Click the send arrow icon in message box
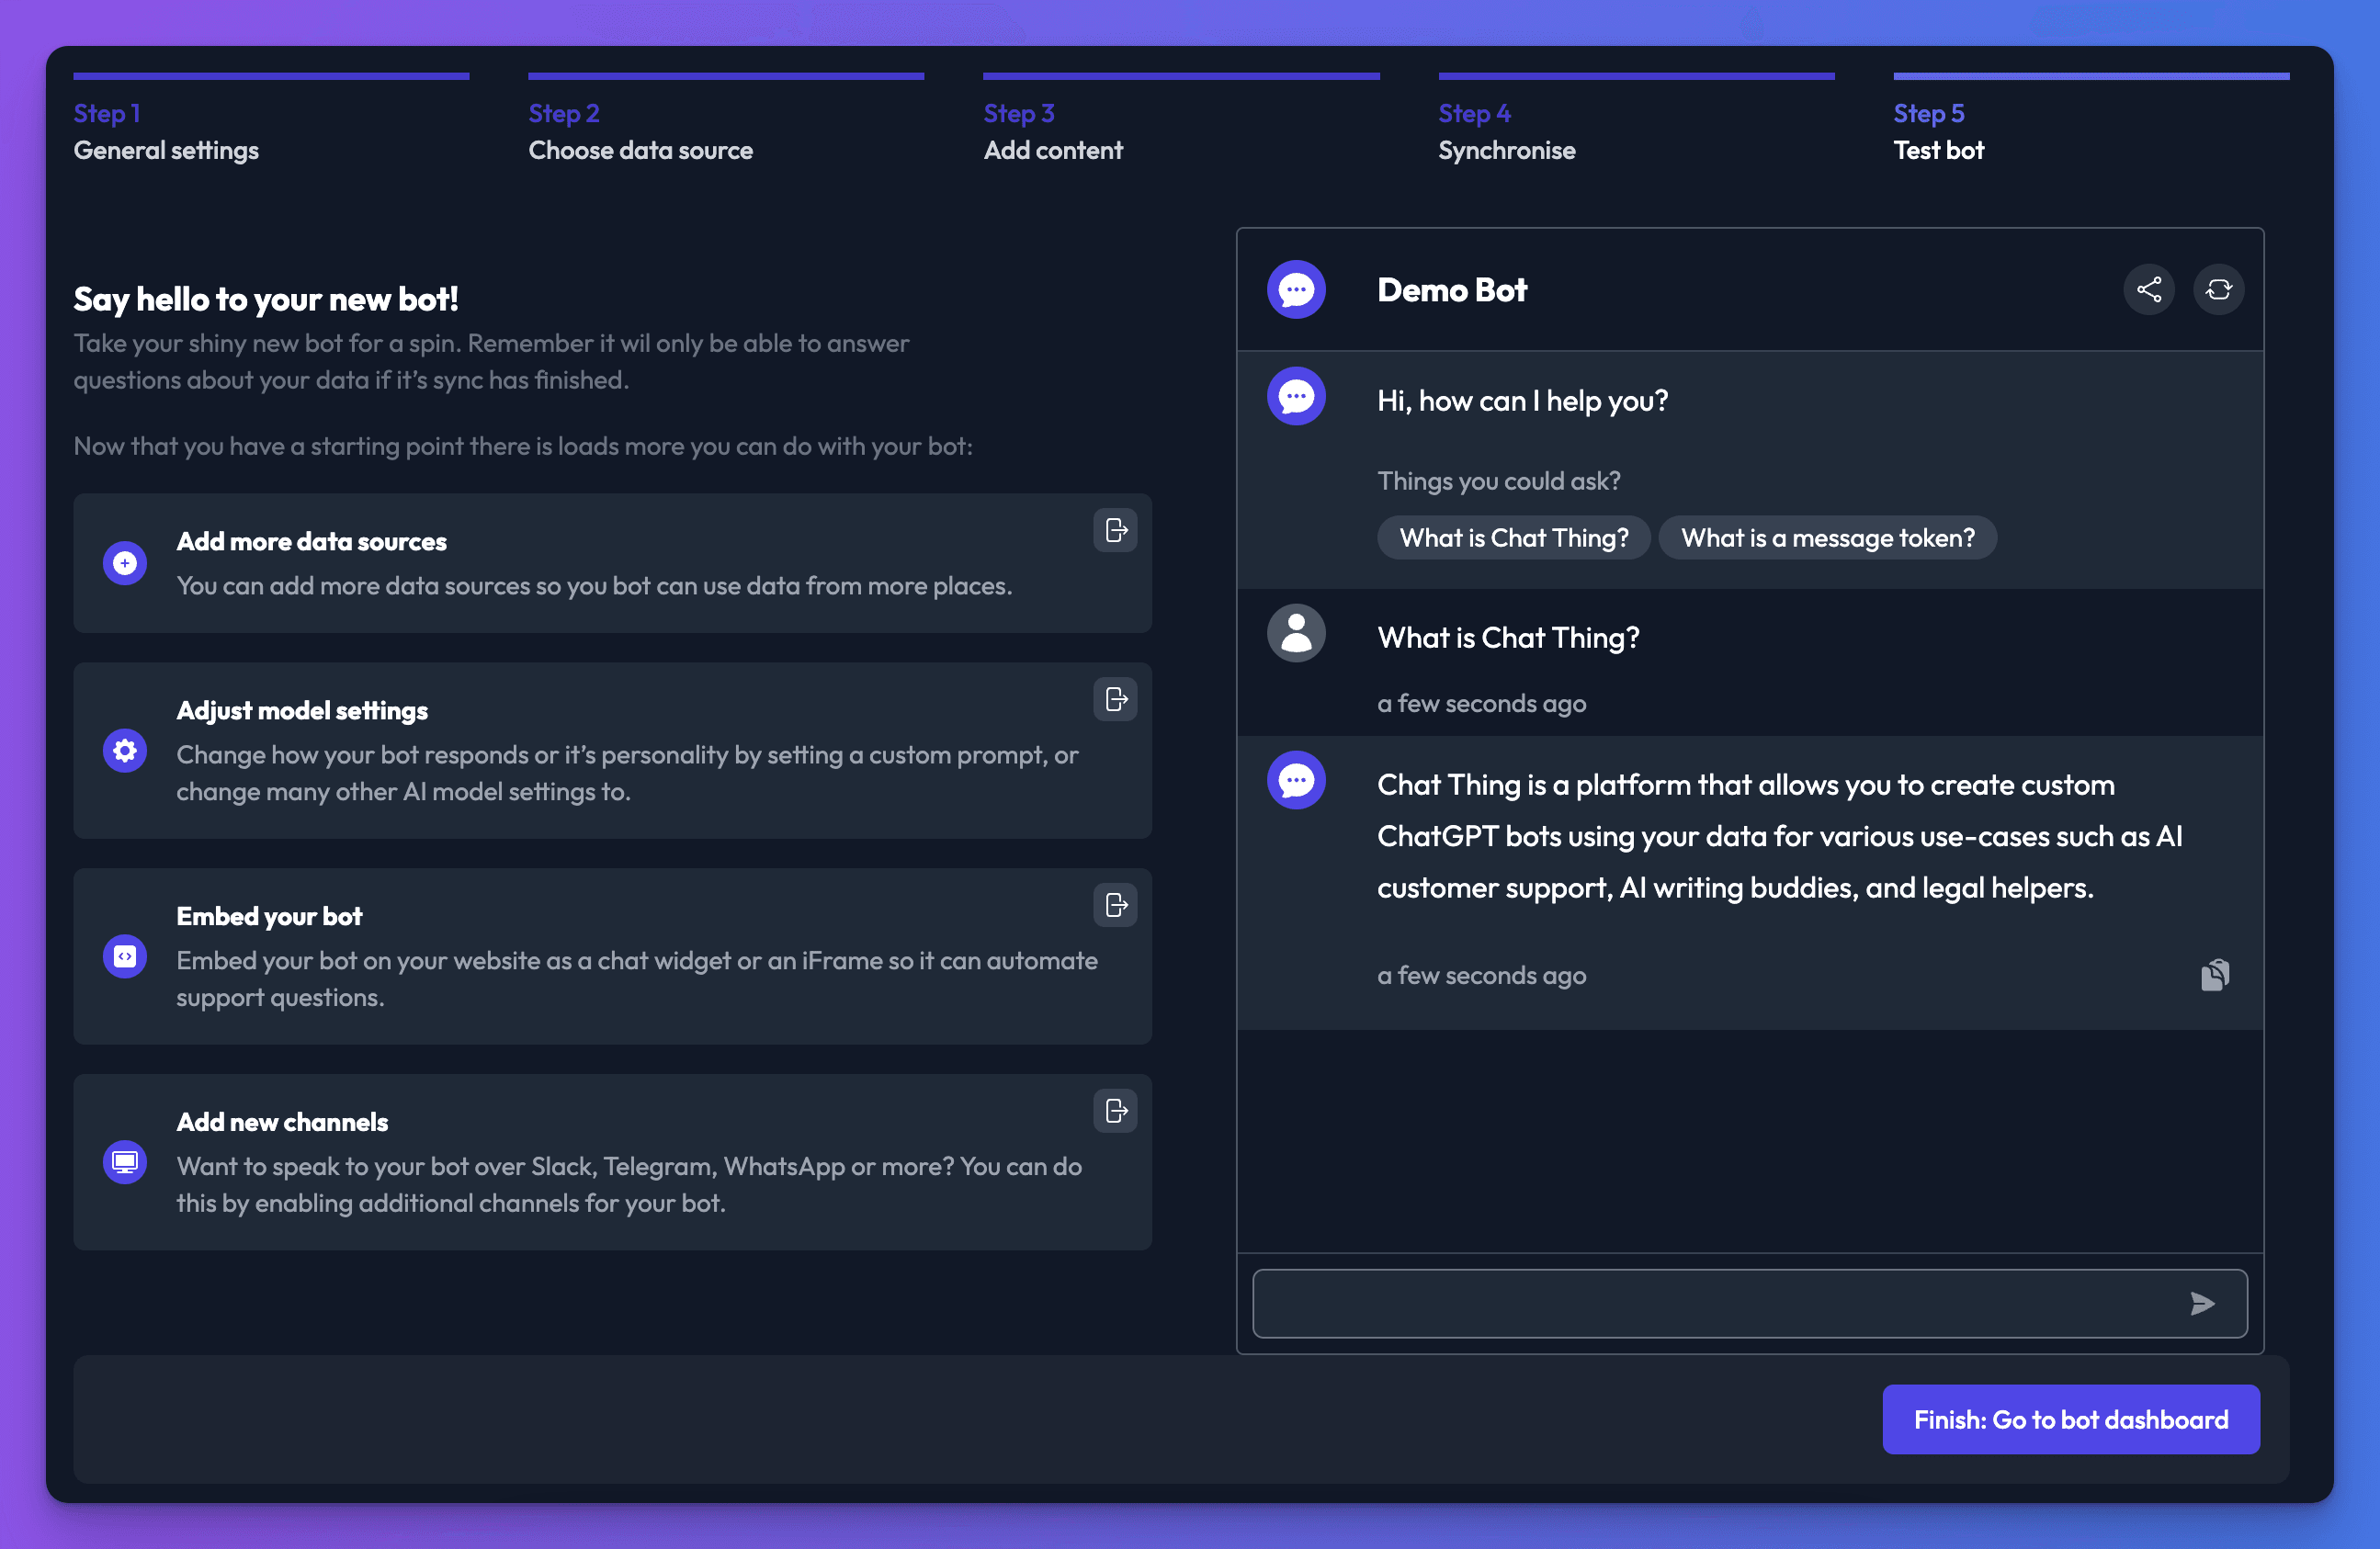The image size is (2380, 1549). point(2202,1303)
